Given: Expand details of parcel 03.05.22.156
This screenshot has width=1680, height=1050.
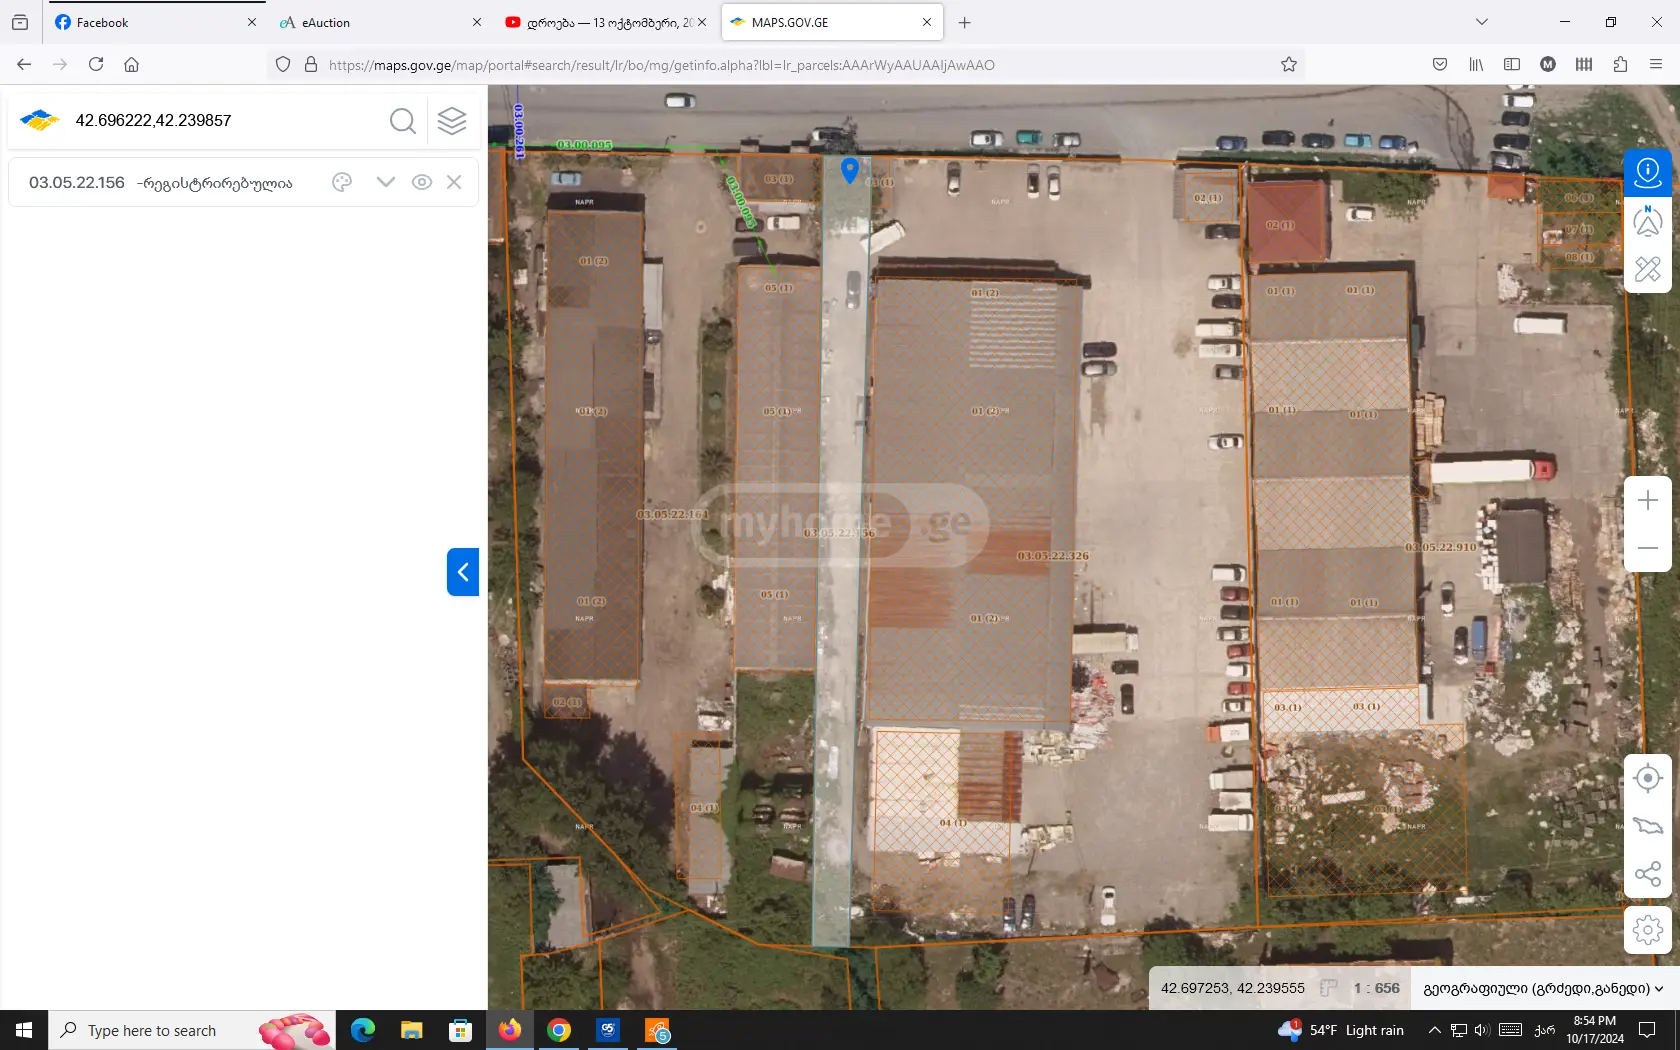Looking at the screenshot, I should (x=386, y=182).
